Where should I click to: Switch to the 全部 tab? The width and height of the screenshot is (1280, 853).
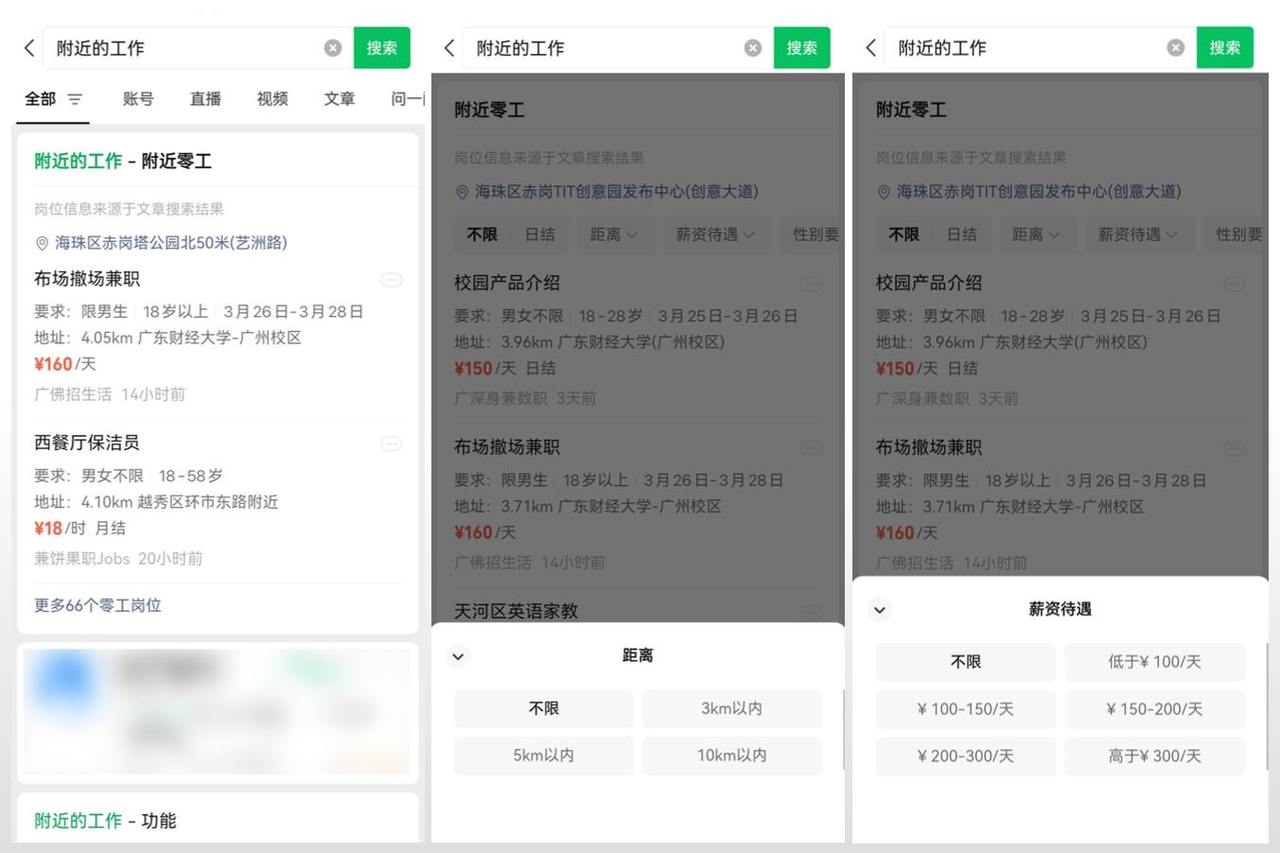[41, 99]
